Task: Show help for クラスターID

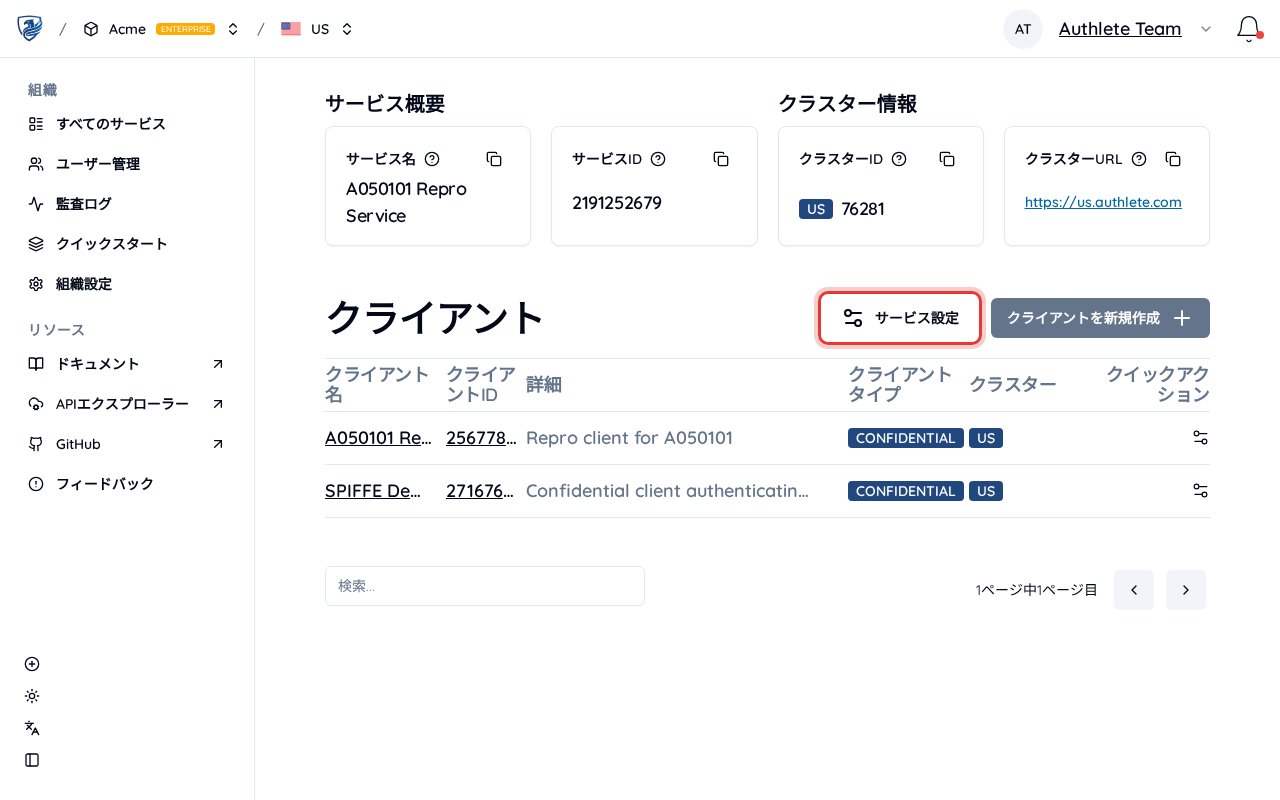Action: click(x=899, y=159)
